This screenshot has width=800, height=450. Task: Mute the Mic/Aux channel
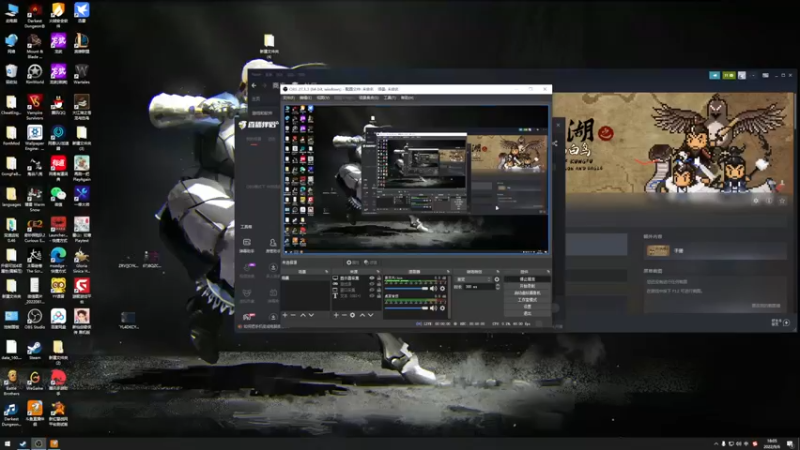click(x=433, y=288)
